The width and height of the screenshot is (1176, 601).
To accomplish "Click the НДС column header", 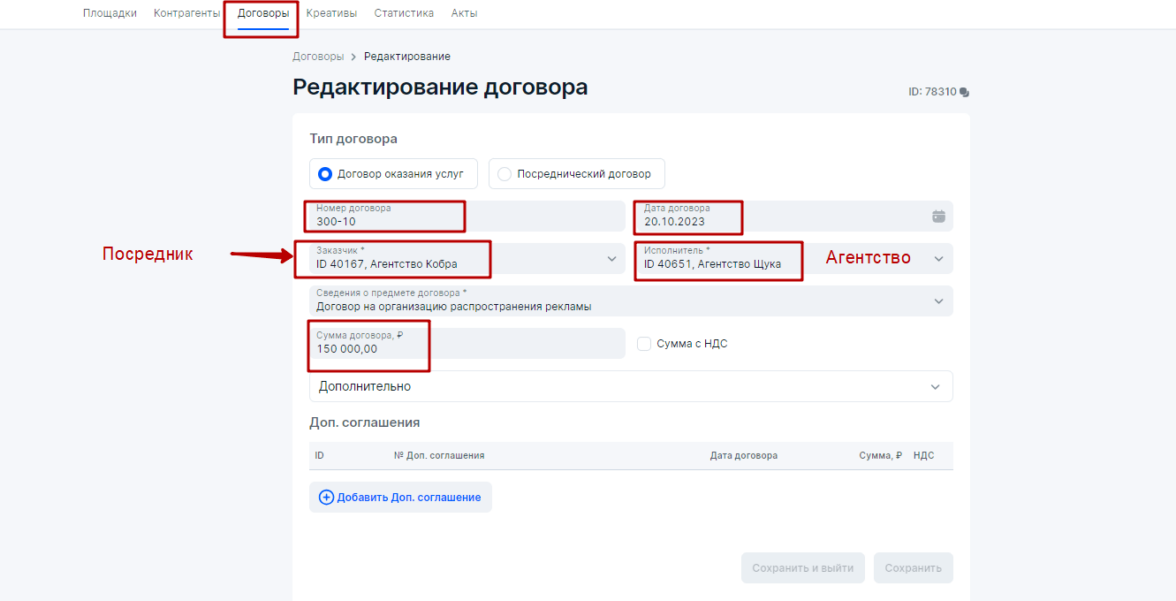I will (x=923, y=455).
